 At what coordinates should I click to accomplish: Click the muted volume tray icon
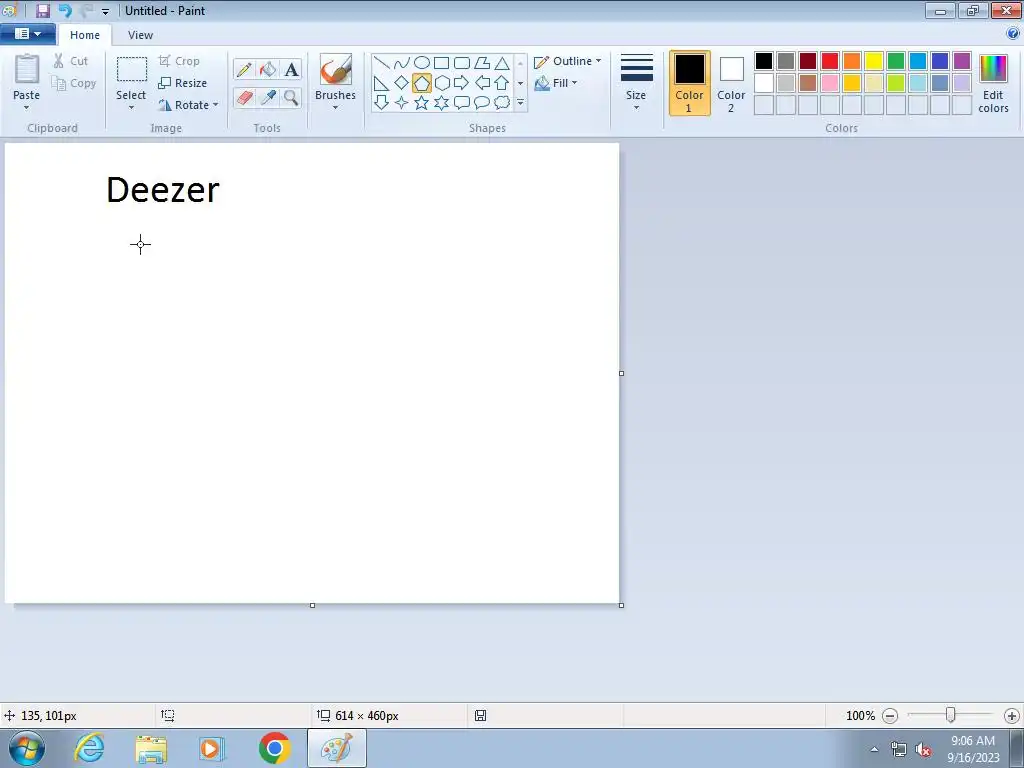click(x=923, y=750)
